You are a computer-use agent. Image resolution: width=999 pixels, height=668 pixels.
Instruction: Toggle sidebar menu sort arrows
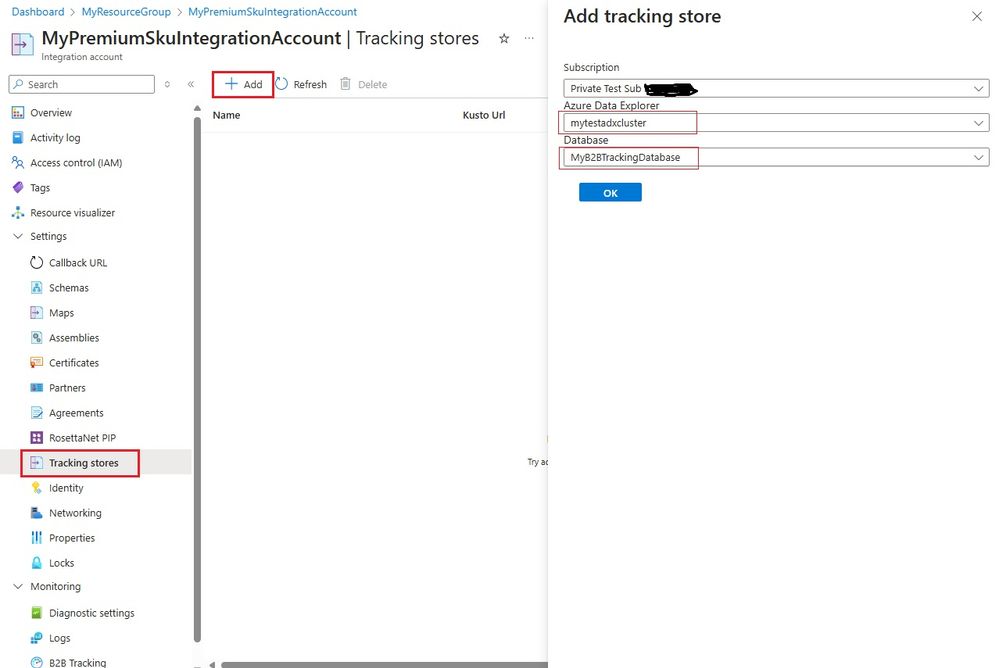(x=167, y=84)
